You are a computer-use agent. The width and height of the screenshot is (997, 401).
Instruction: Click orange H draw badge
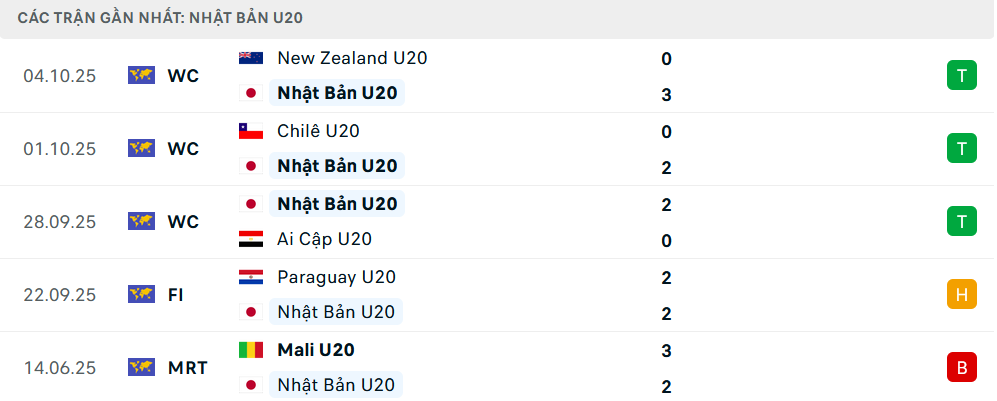[x=961, y=294]
